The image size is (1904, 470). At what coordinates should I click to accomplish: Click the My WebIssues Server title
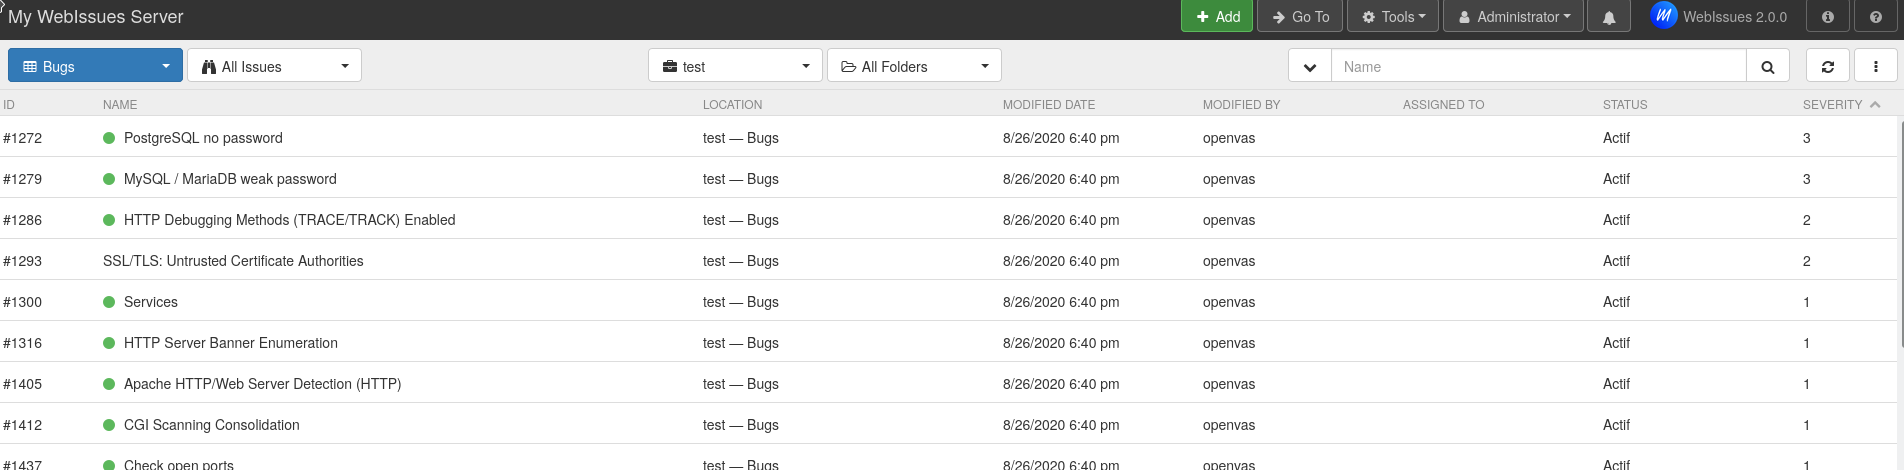(x=96, y=17)
